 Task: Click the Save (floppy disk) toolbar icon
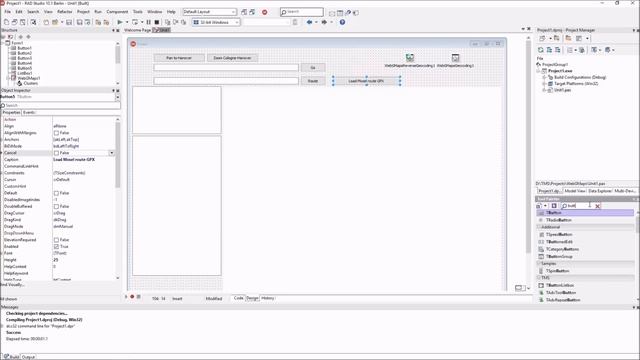click(69, 22)
